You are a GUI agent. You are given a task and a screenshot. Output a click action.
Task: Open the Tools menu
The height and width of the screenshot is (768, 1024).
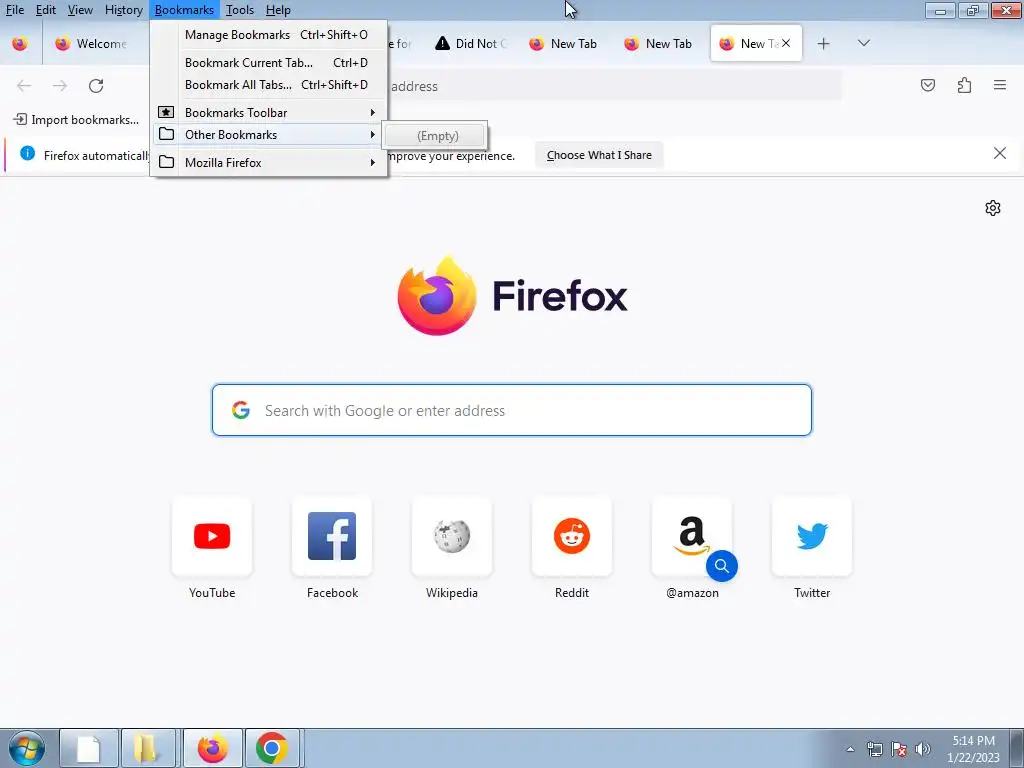[x=240, y=10]
